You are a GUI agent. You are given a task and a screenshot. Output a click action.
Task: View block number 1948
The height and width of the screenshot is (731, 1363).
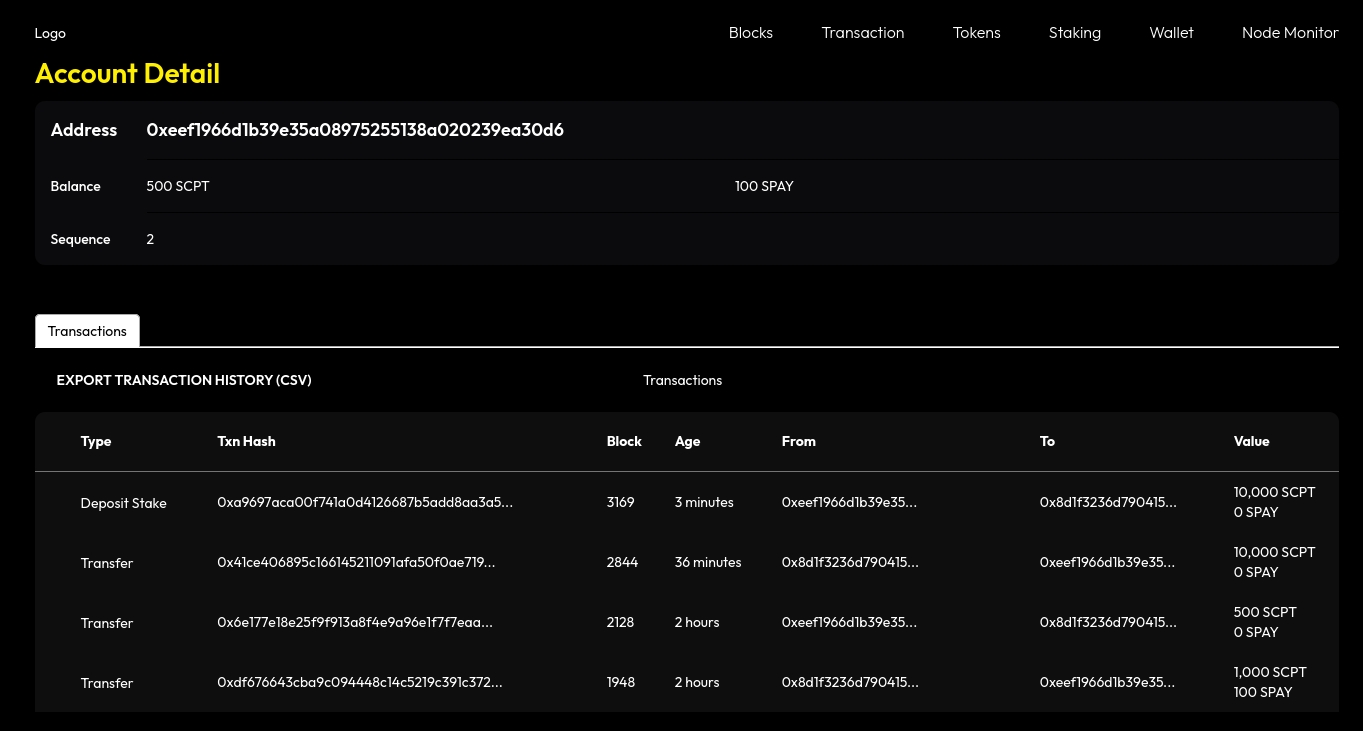(620, 682)
